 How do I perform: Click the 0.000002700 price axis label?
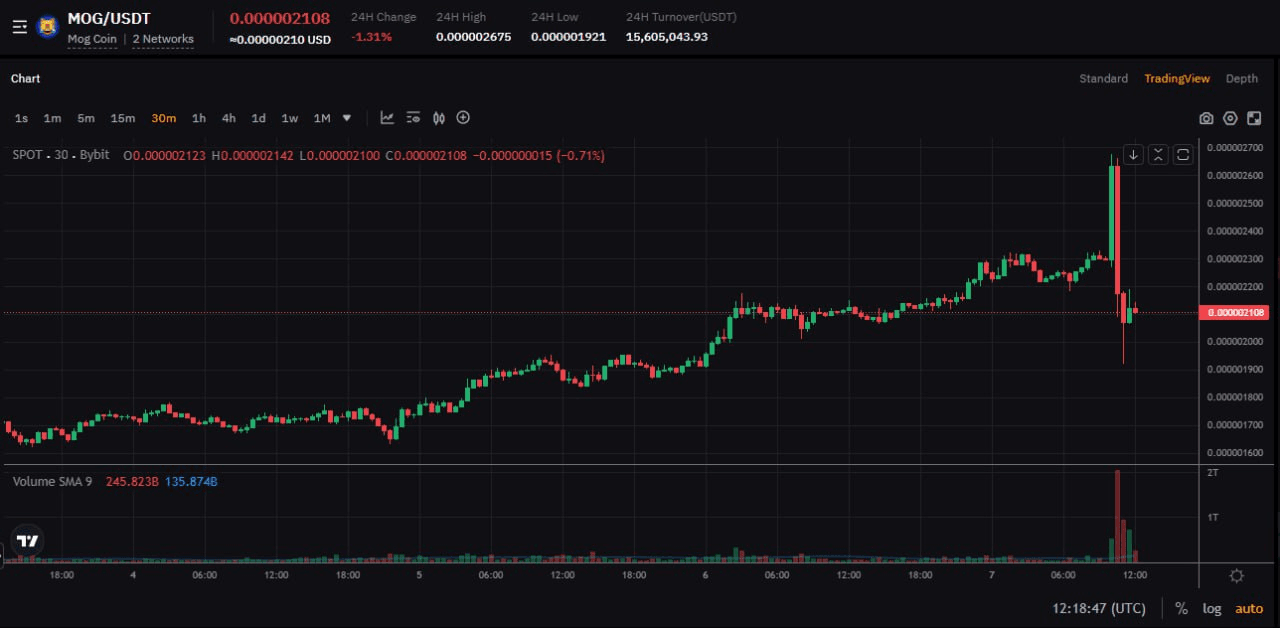coord(1235,148)
